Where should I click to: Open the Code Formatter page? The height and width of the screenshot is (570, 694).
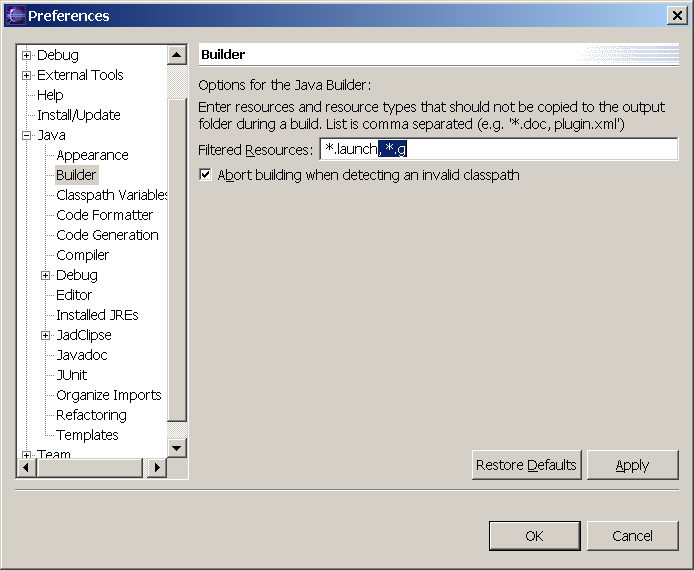104,215
